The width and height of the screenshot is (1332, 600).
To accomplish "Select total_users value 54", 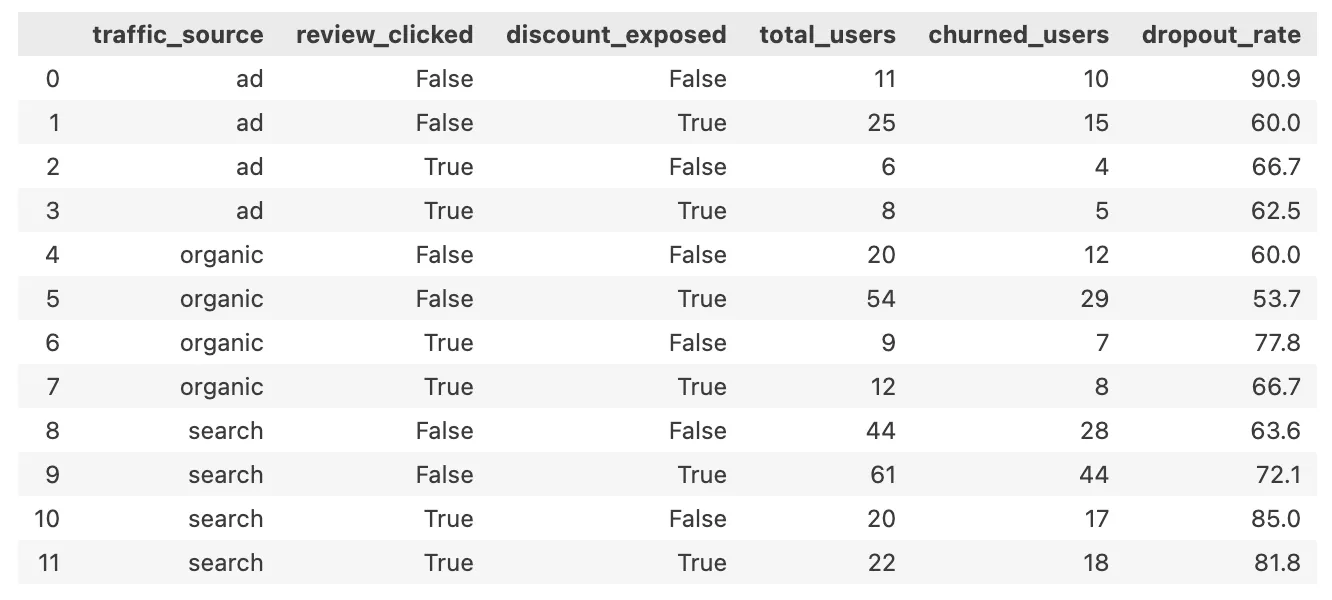I will (x=881, y=299).
